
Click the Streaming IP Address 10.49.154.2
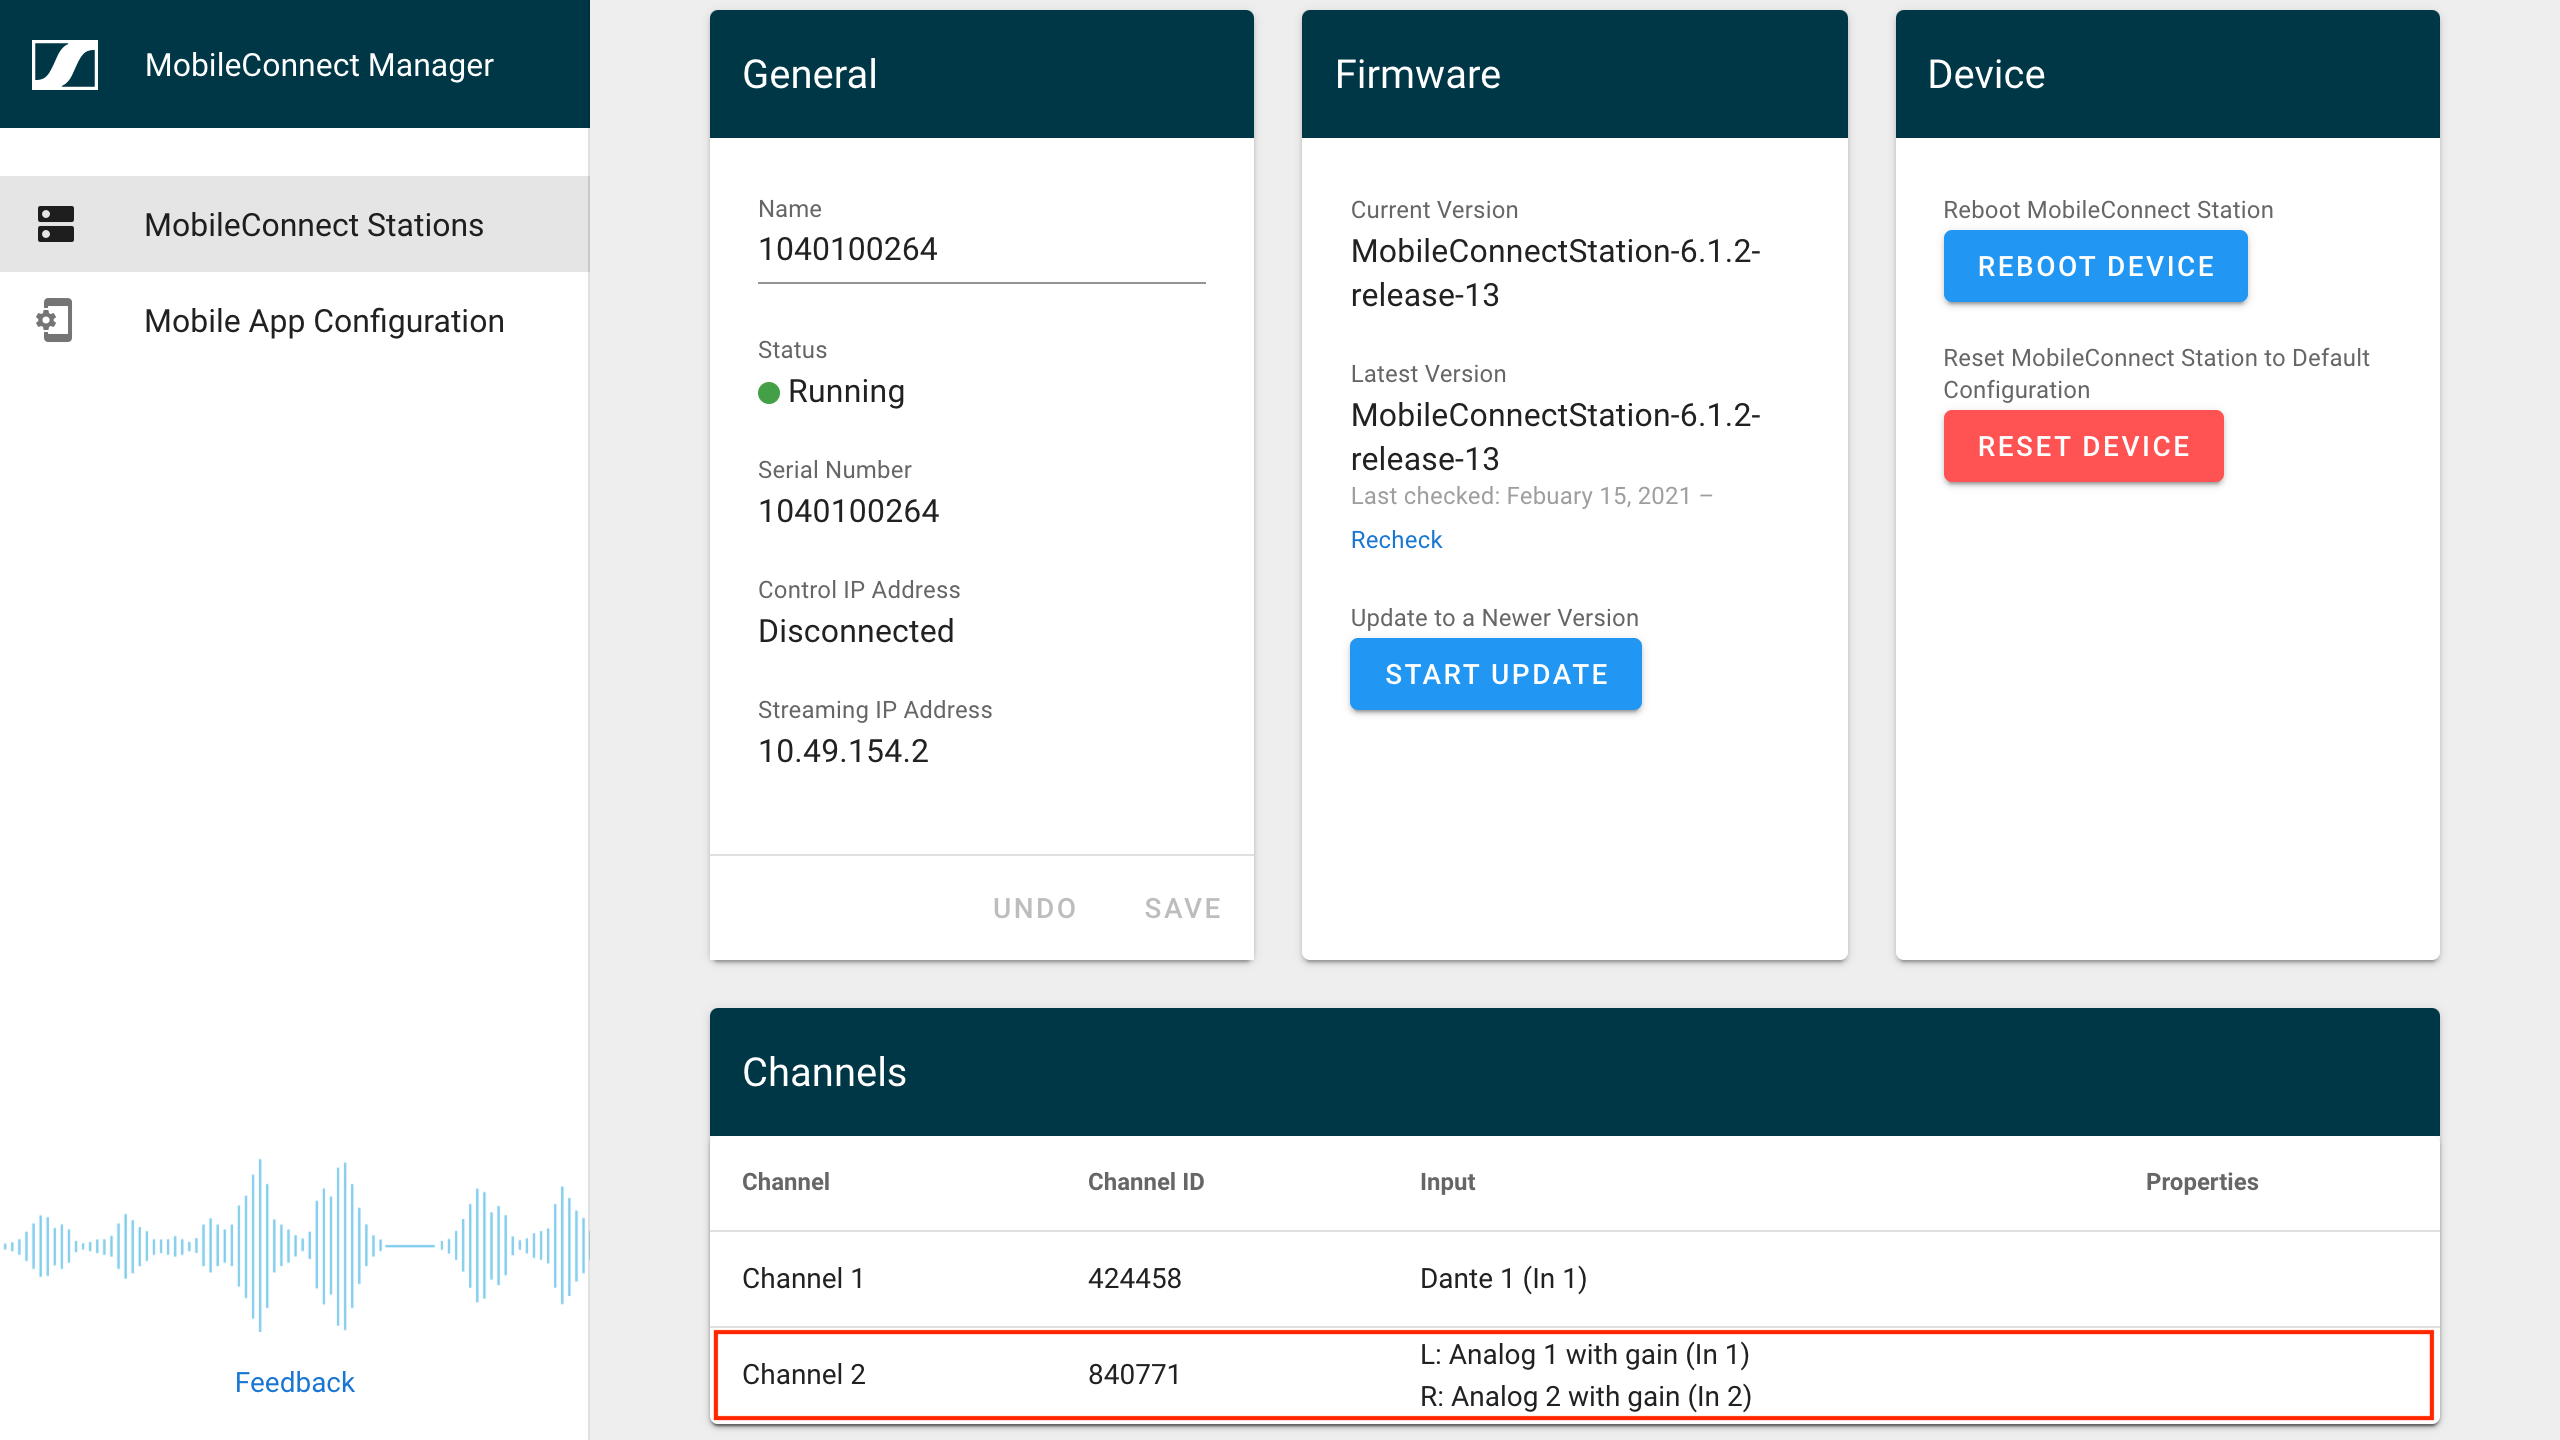pyautogui.click(x=843, y=751)
